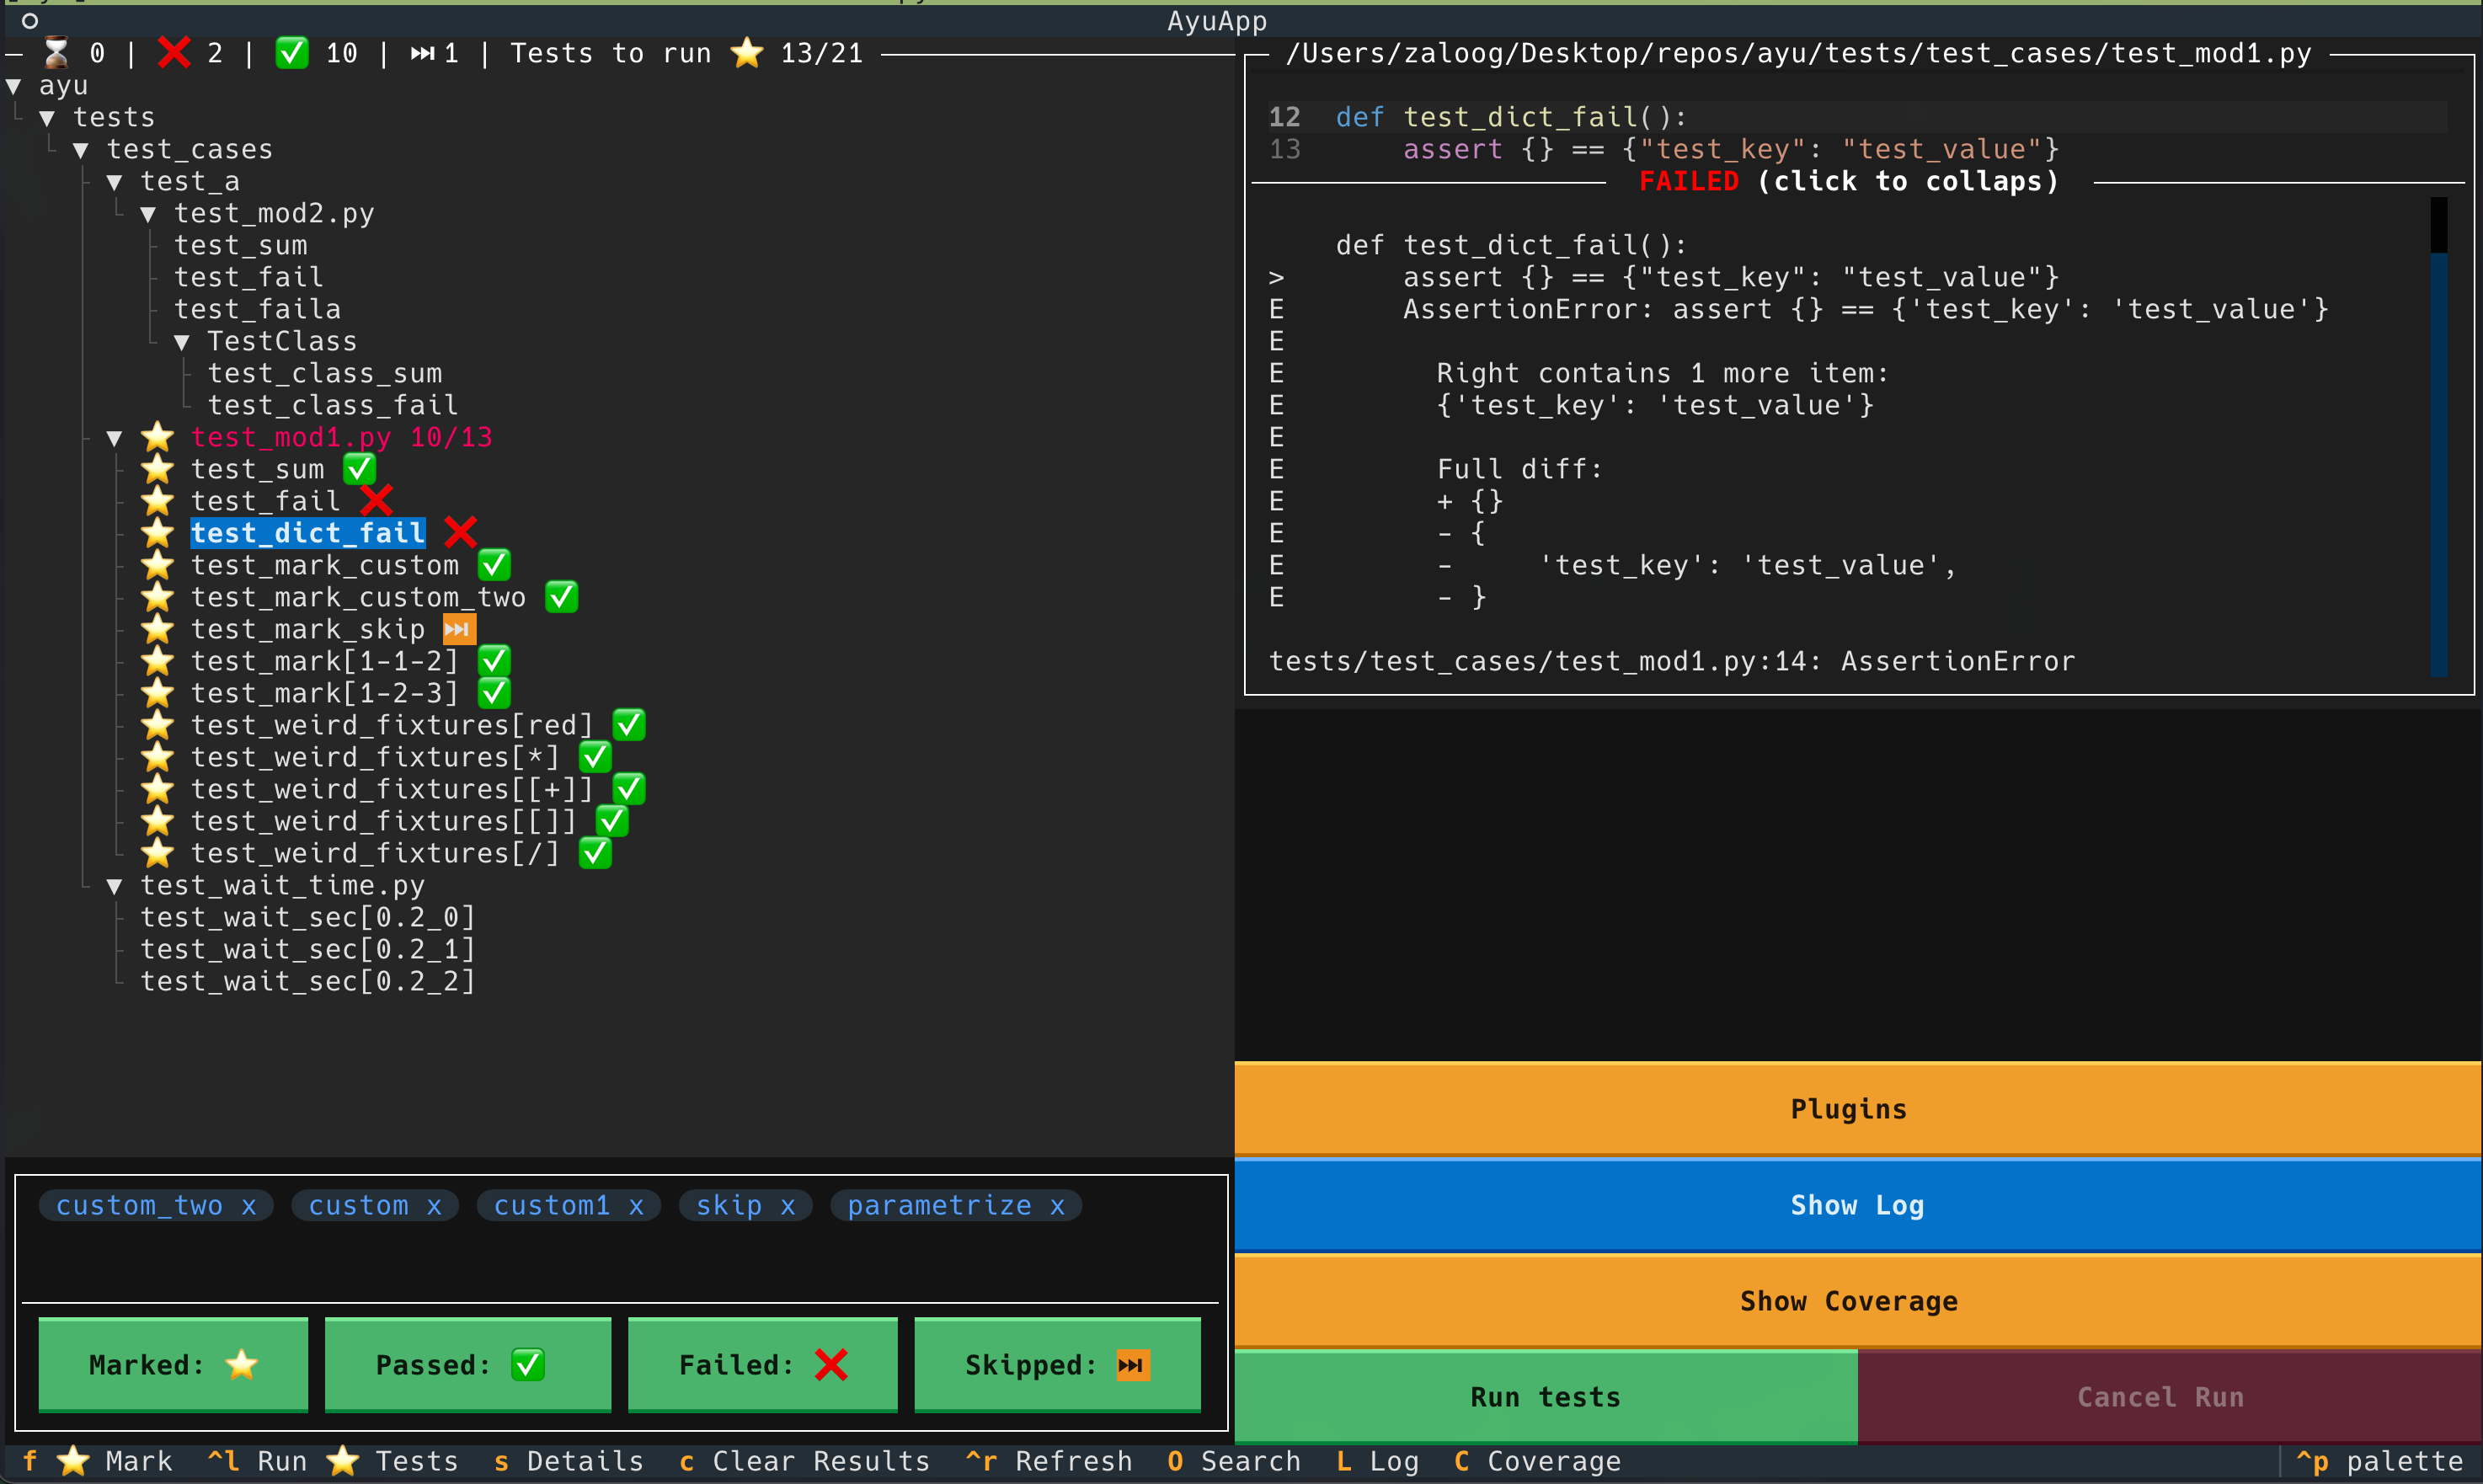Select test_wait_sec[0.2_1] tree item
Screen dimensions: 2483x1484
pyautogui.click(x=307, y=949)
